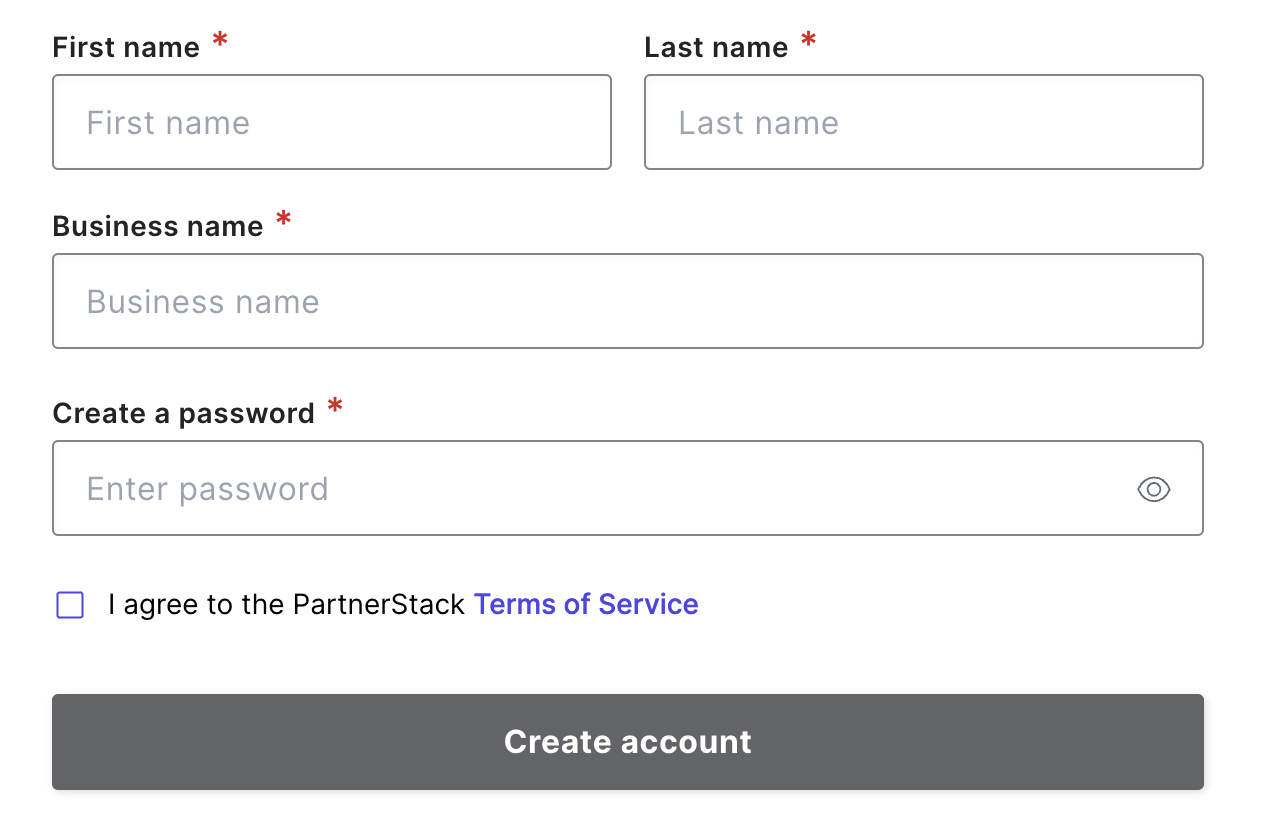Click the Business name field label

(158, 226)
